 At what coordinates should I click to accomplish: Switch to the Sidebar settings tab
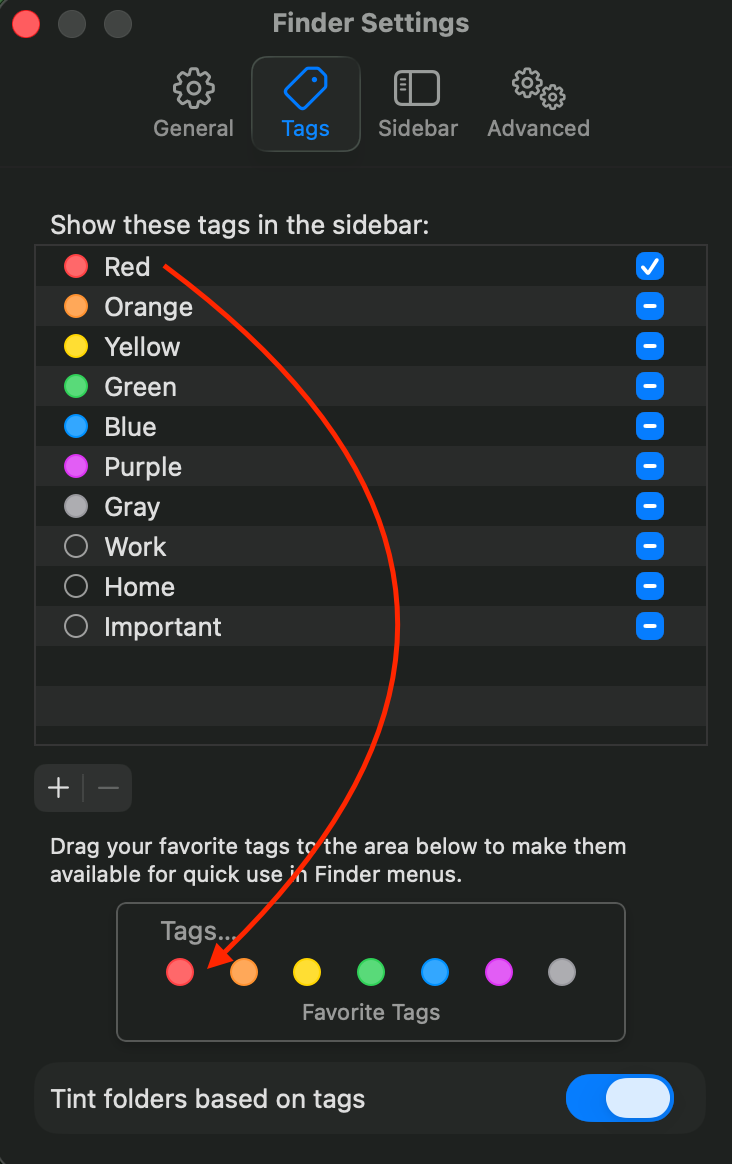417,104
